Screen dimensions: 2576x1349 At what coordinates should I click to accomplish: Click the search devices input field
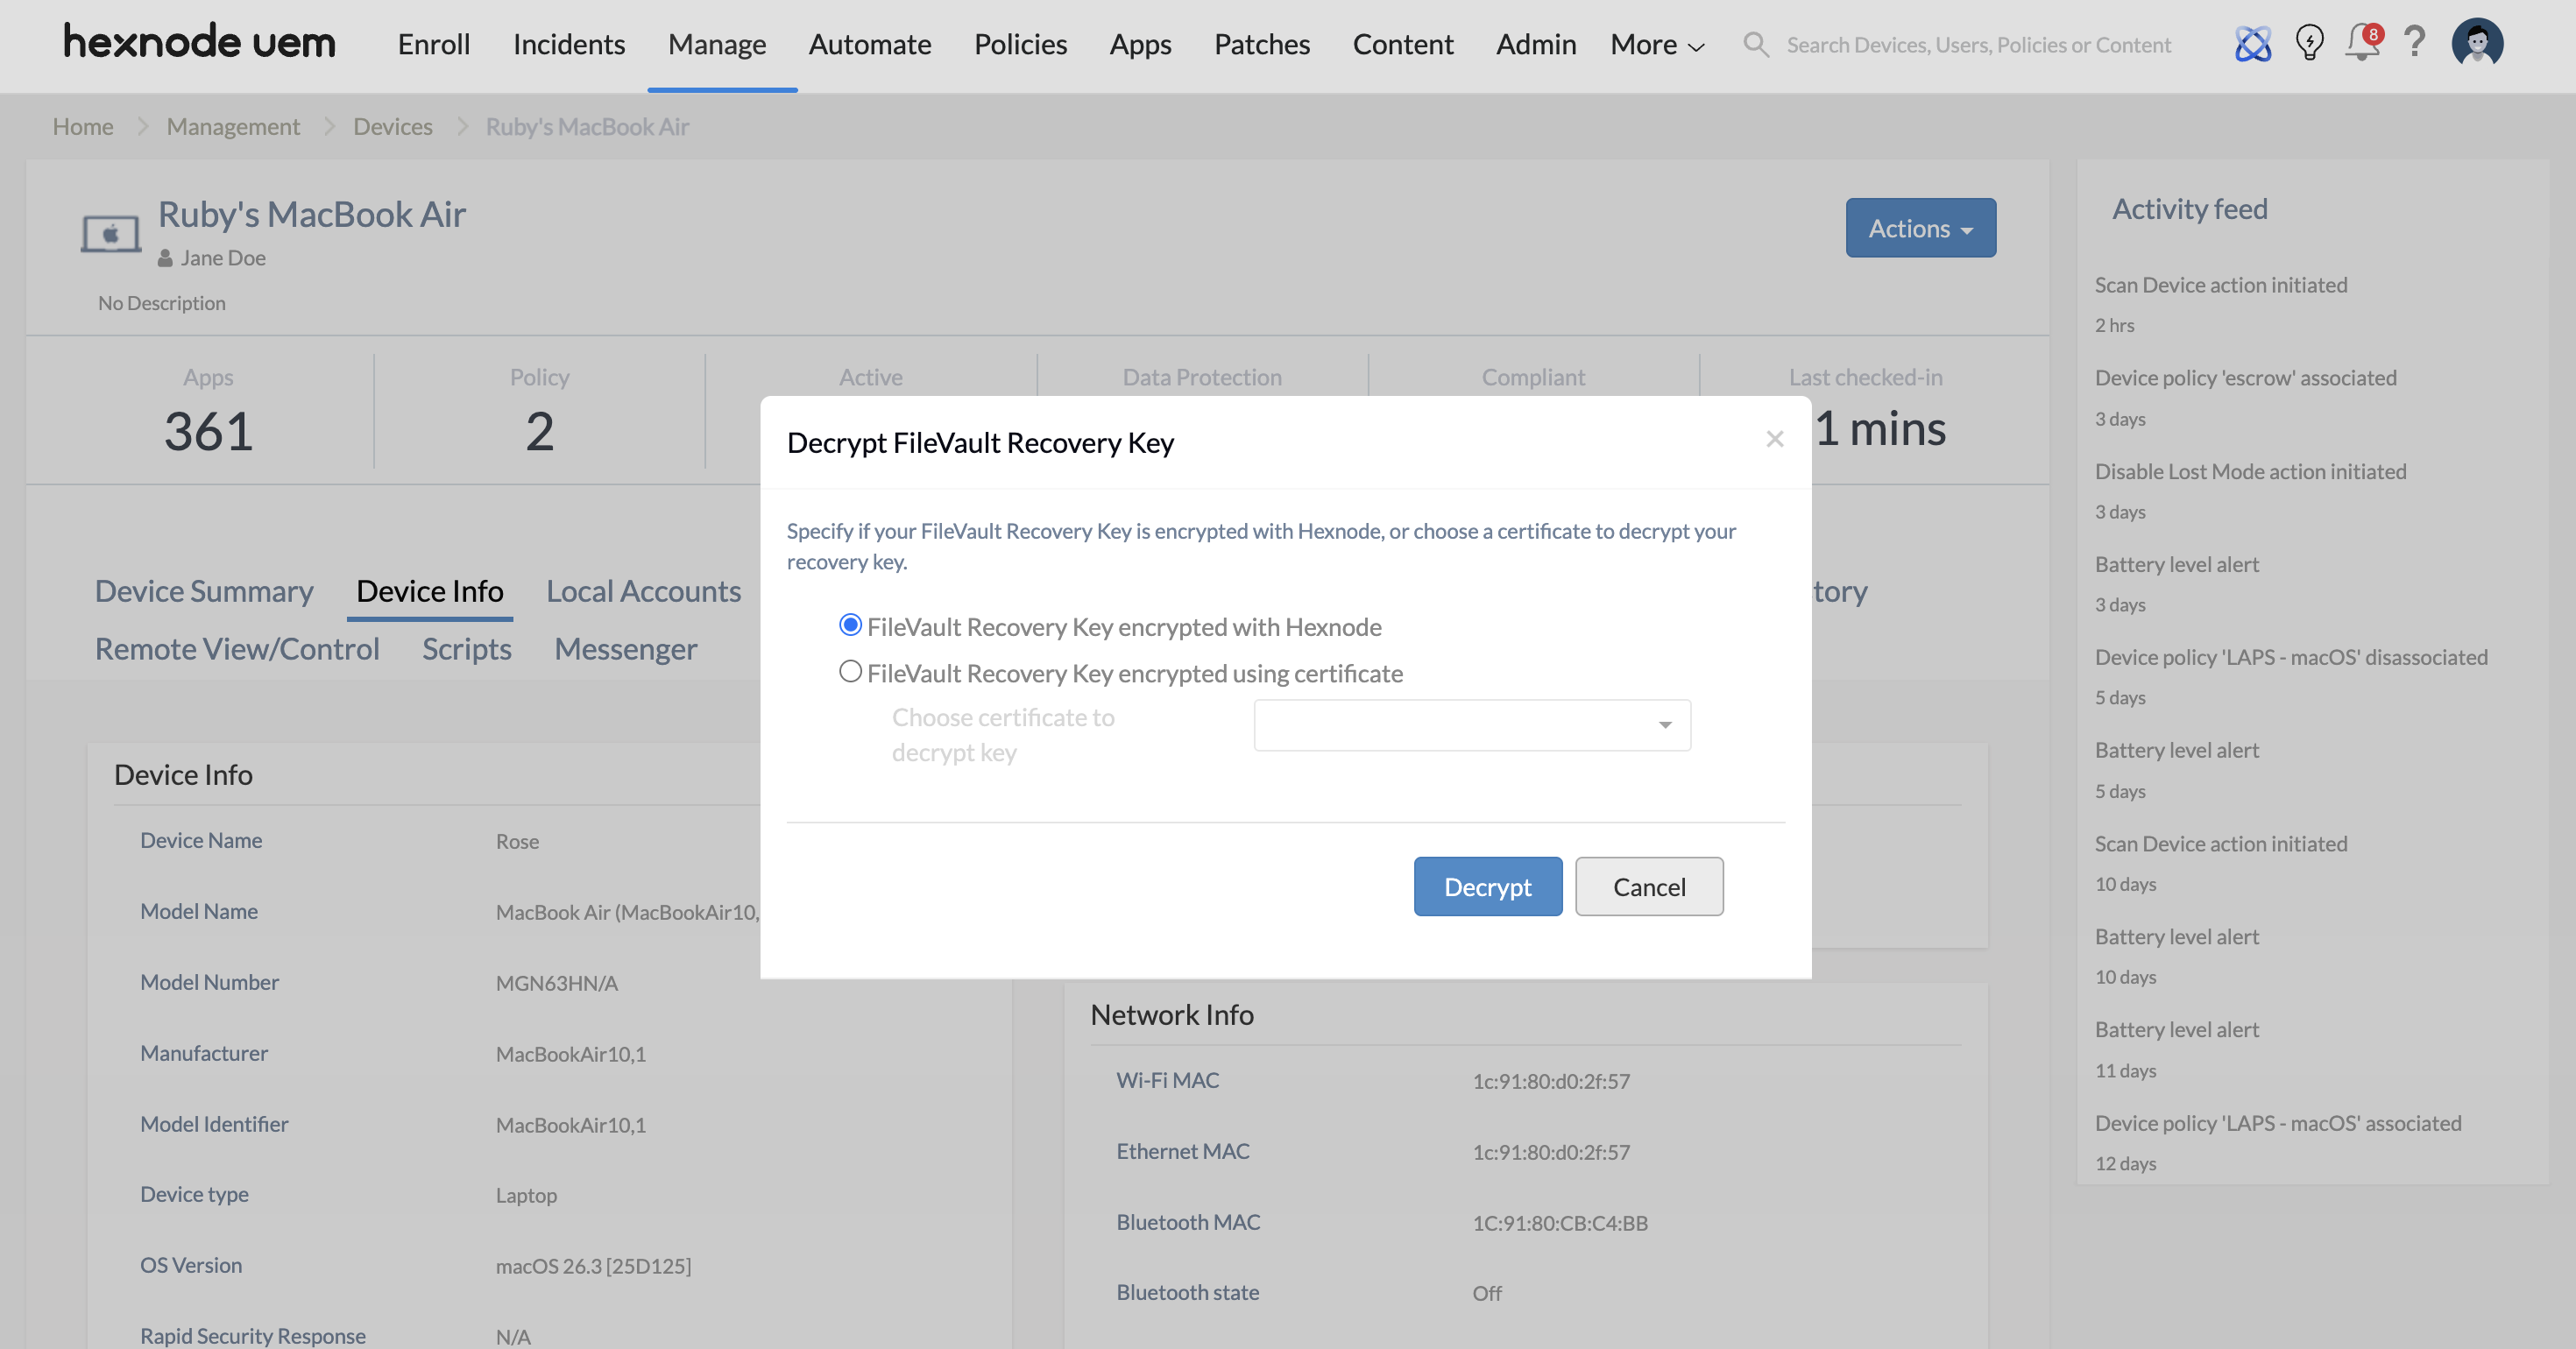tap(1978, 45)
